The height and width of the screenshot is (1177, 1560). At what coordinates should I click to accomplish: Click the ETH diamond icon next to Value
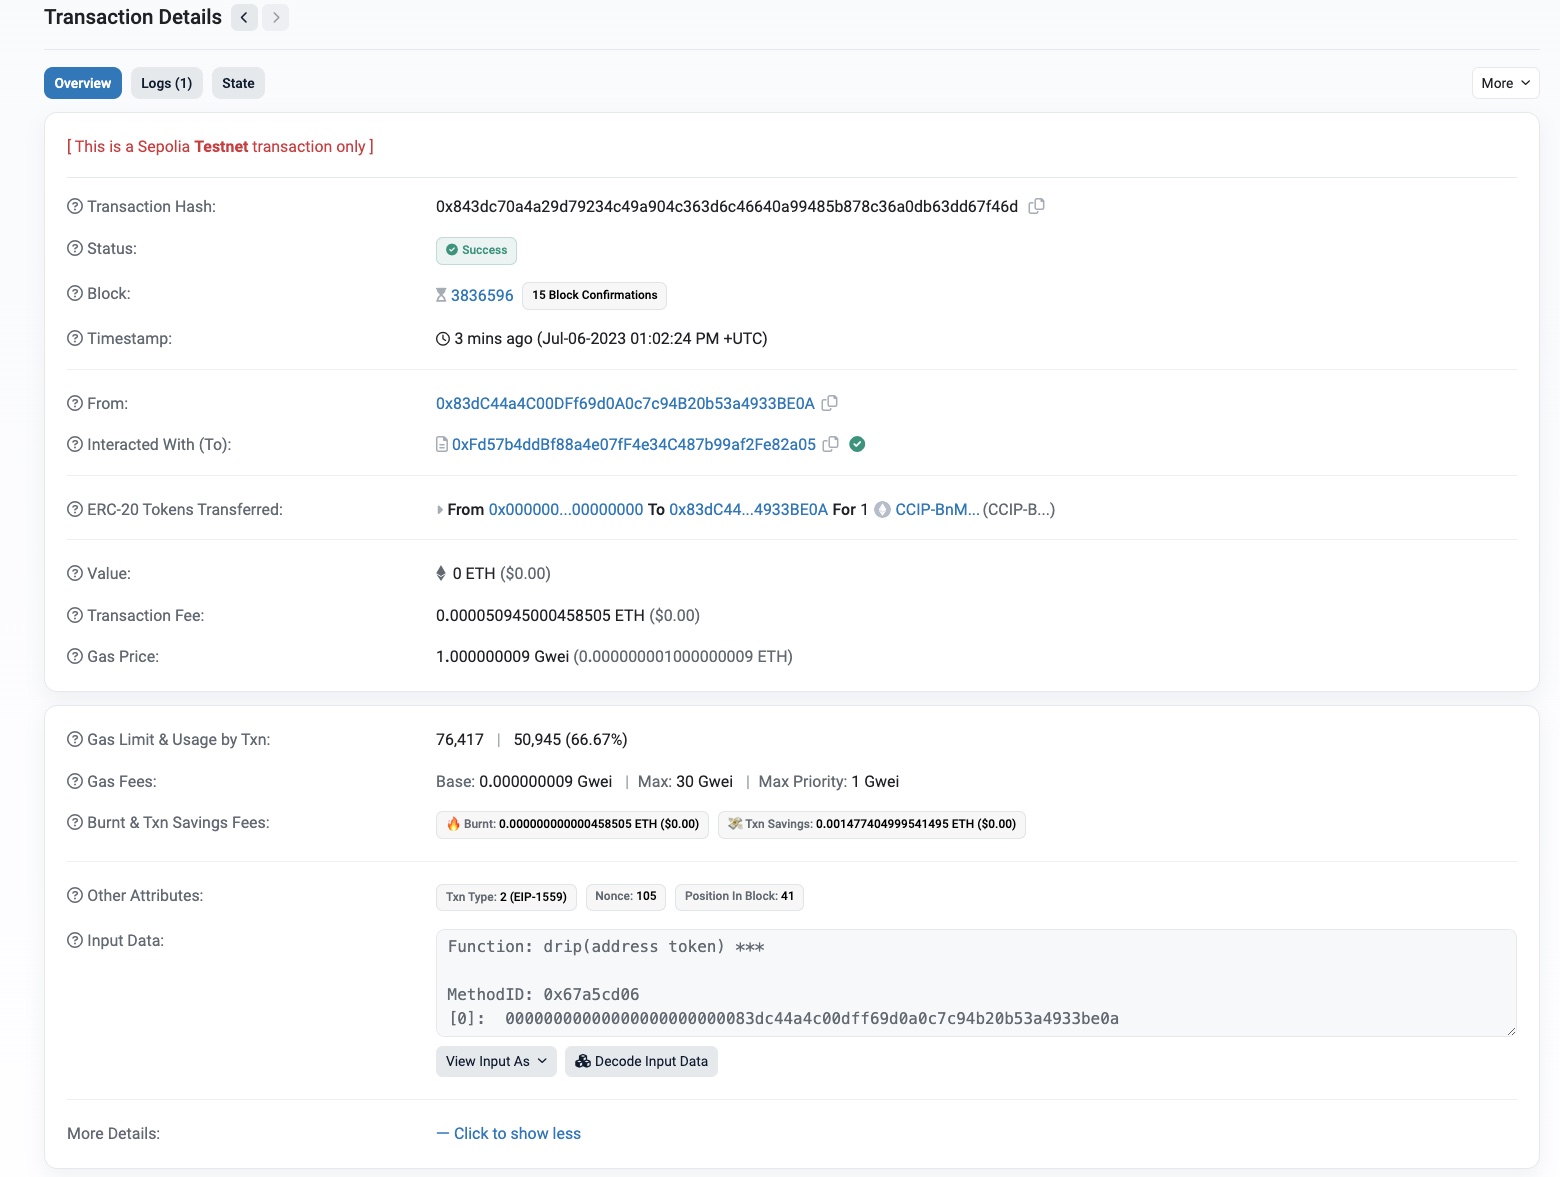[x=441, y=573]
